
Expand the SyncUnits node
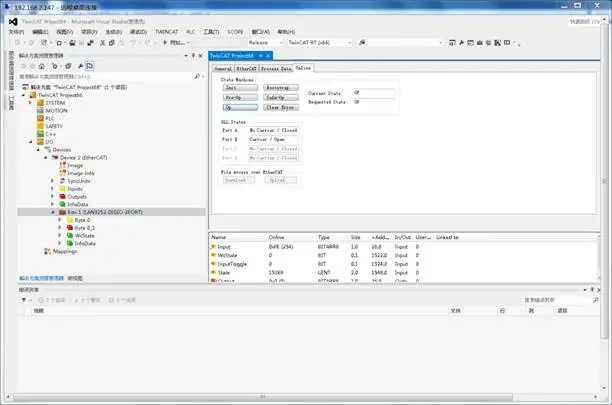pos(53,181)
